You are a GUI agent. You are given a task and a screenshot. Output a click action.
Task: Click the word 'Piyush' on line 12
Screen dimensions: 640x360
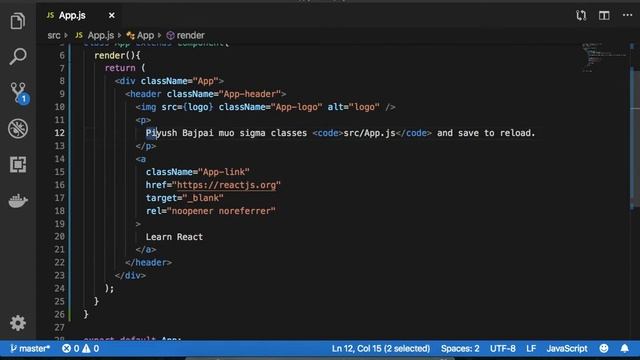coord(162,133)
